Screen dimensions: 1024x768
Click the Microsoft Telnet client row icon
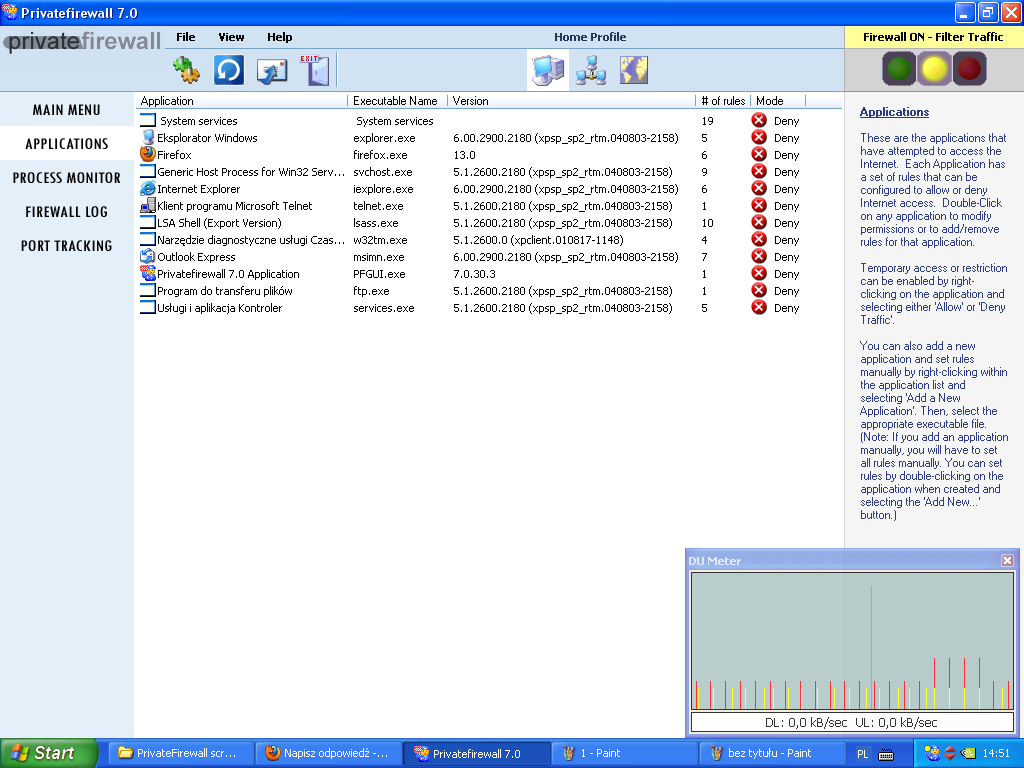click(x=148, y=205)
